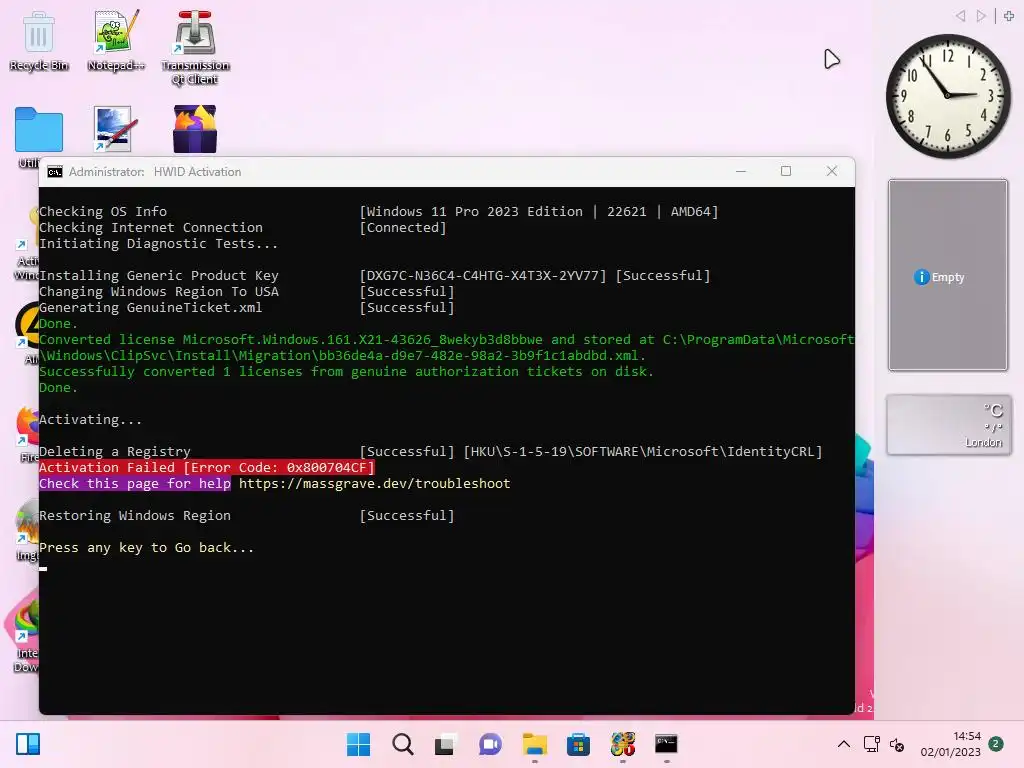Click the gadget sidebar next arrow
The height and width of the screenshot is (768, 1024).
tap(981, 16)
